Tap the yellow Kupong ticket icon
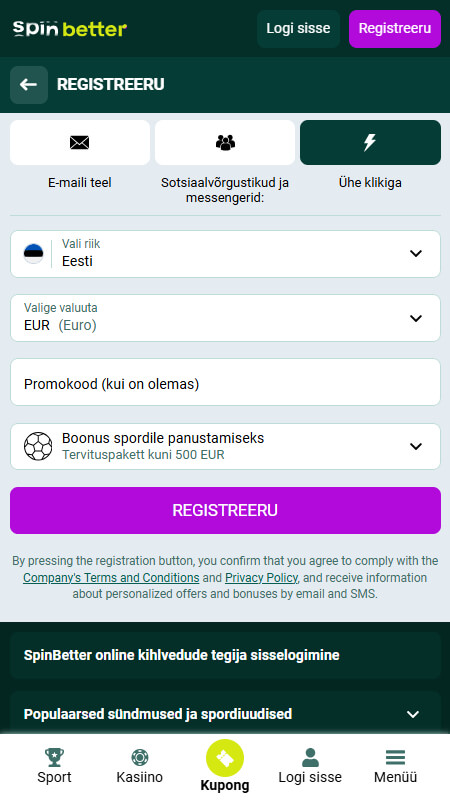The width and height of the screenshot is (450, 800). point(225,758)
